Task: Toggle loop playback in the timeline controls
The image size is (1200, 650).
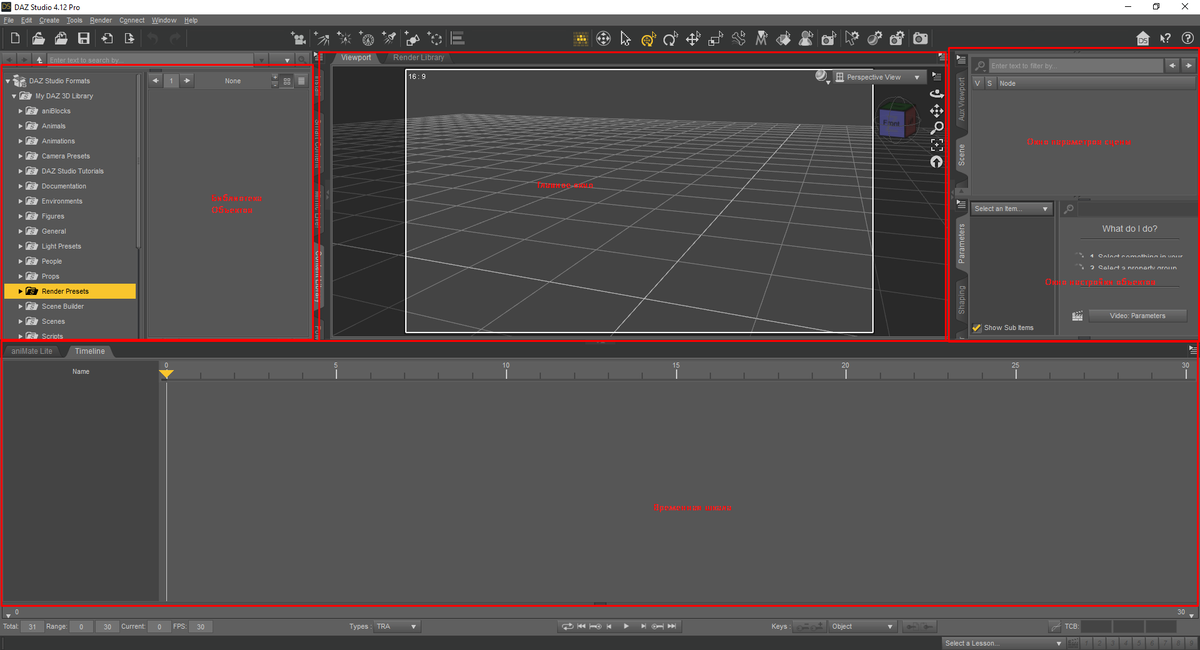Action: click(567, 626)
